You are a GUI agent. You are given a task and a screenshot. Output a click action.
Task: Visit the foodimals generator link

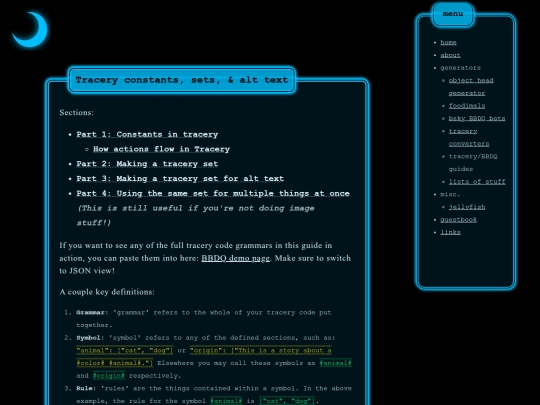click(x=467, y=106)
